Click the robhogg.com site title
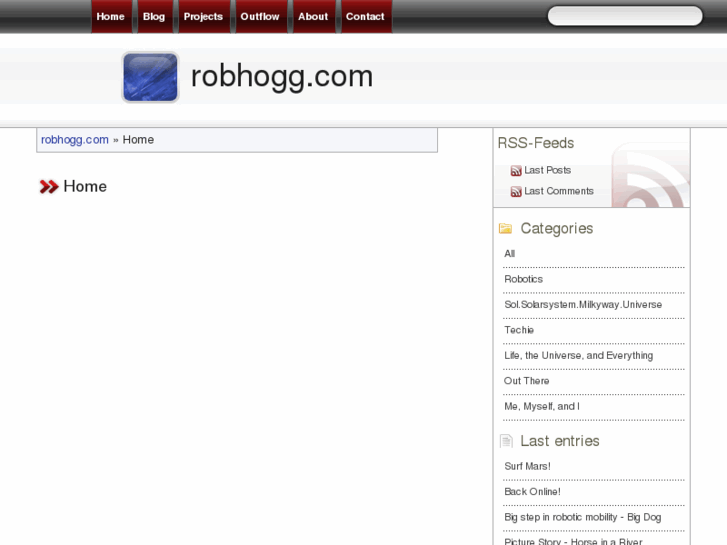The height and width of the screenshot is (545, 727). click(282, 77)
